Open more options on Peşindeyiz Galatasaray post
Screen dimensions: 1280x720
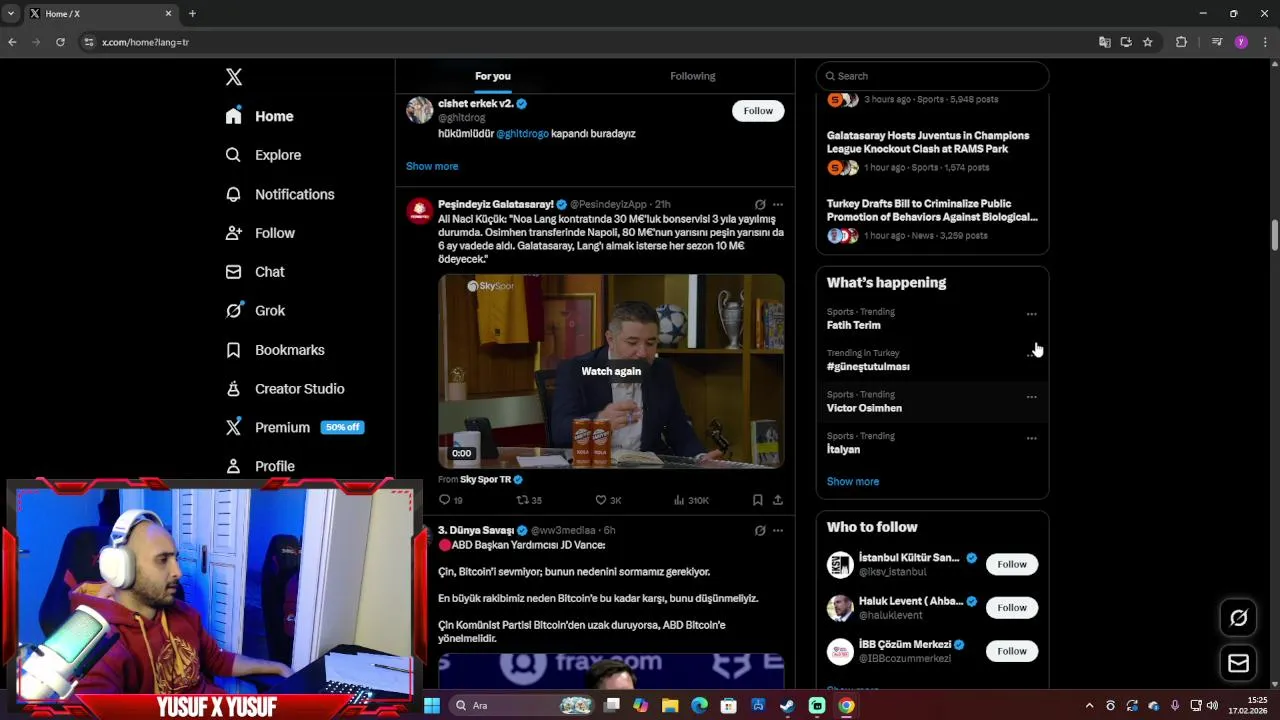[778, 204]
